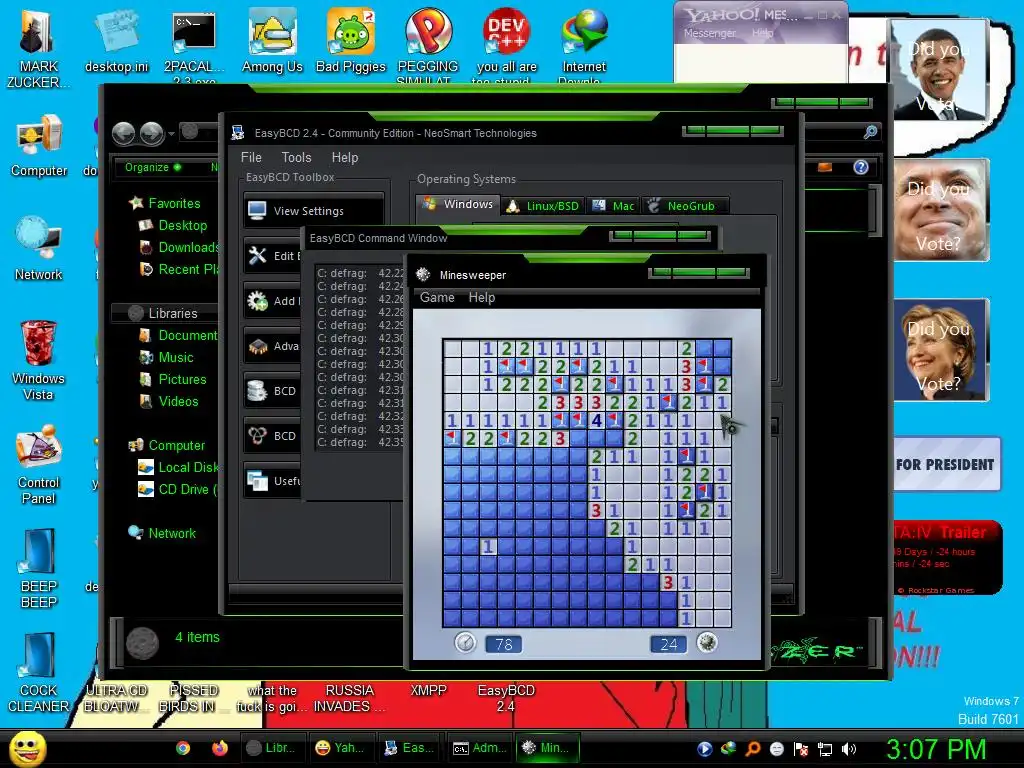
Task: Click the Explorer help question mark icon
Action: click(x=861, y=167)
